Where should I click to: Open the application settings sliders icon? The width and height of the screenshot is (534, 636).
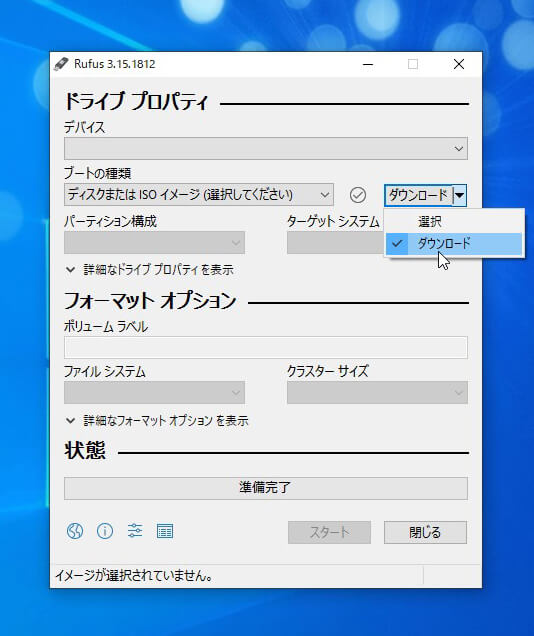[135, 531]
